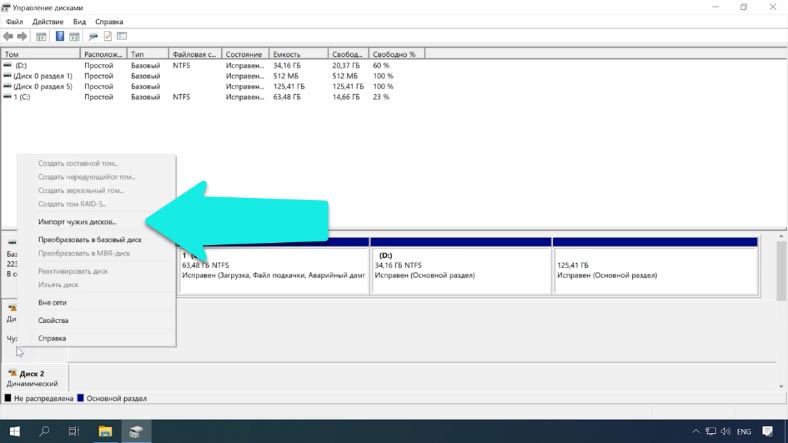
Task: Sort by the Состояние column header
Action: pos(245,54)
